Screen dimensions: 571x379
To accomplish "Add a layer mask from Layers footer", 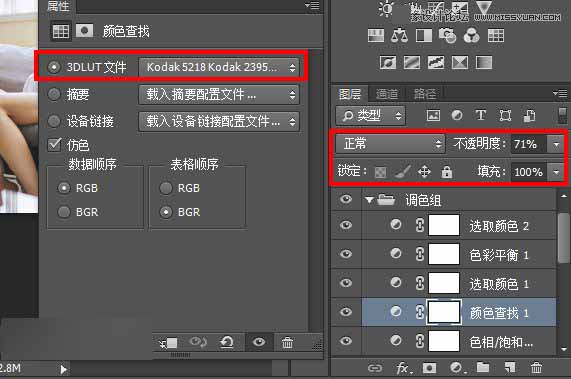I will click(x=429, y=368).
